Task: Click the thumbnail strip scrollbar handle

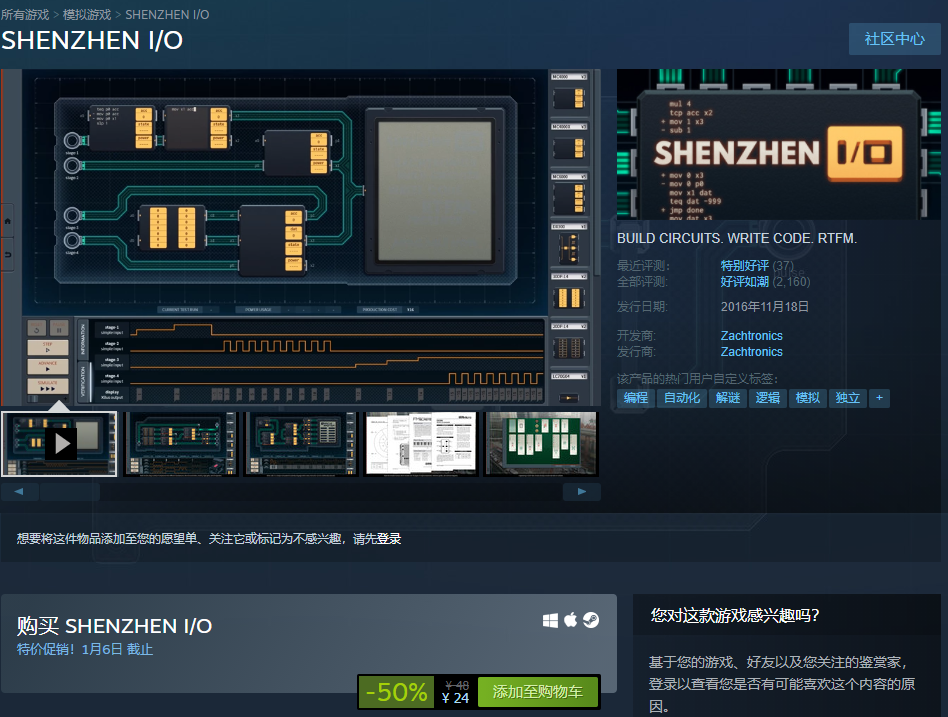Action: pos(70,492)
